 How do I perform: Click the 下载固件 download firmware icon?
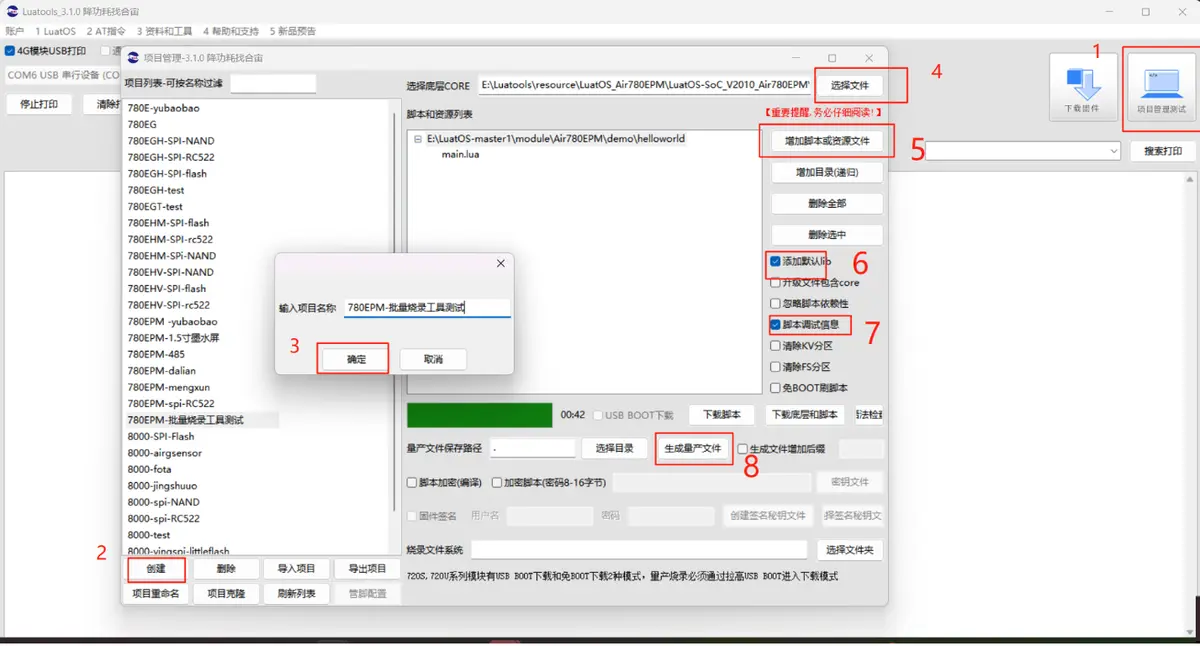[1083, 88]
